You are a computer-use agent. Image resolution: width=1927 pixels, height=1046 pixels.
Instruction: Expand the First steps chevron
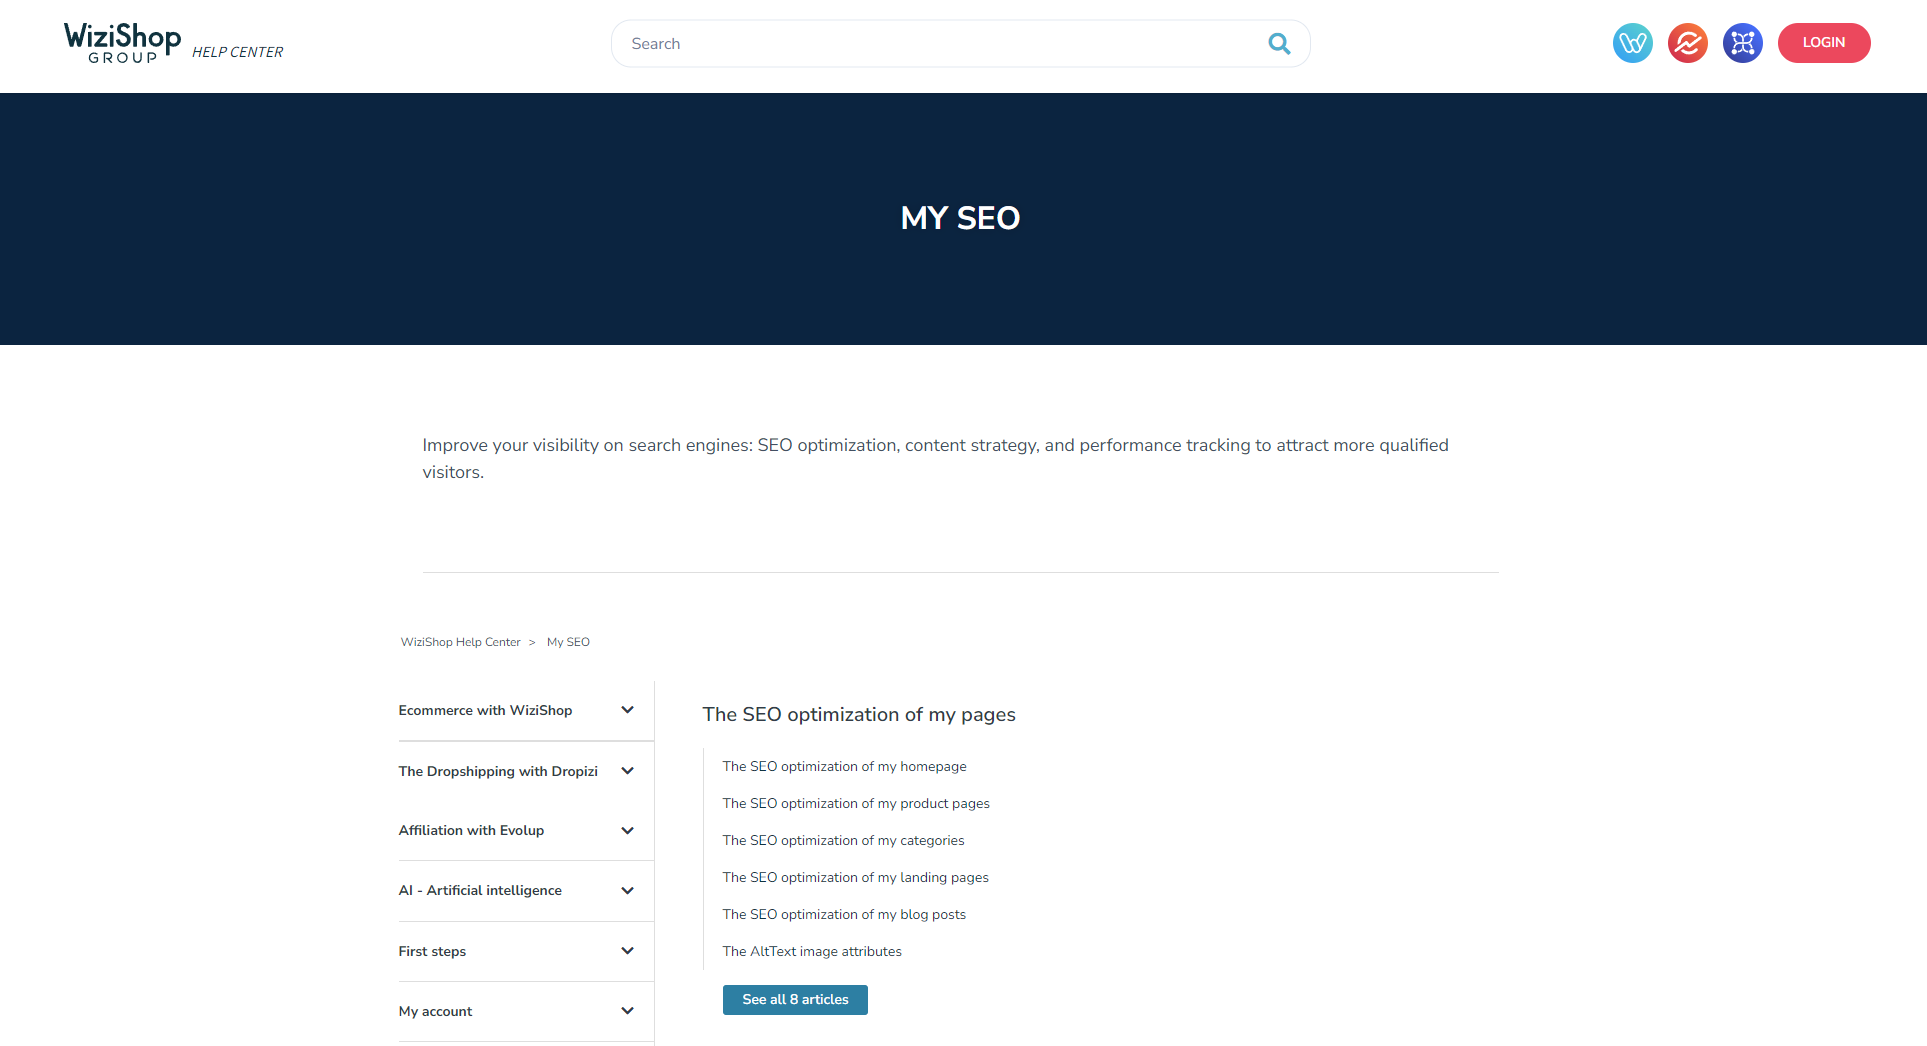pyautogui.click(x=627, y=951)
